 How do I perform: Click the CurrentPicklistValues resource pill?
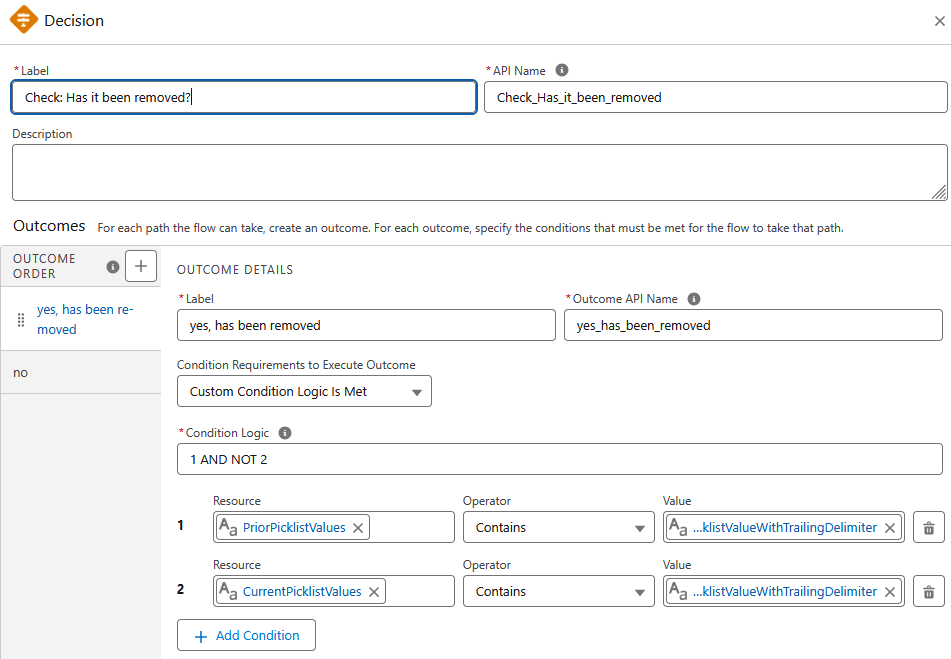(x=301, y=592)
